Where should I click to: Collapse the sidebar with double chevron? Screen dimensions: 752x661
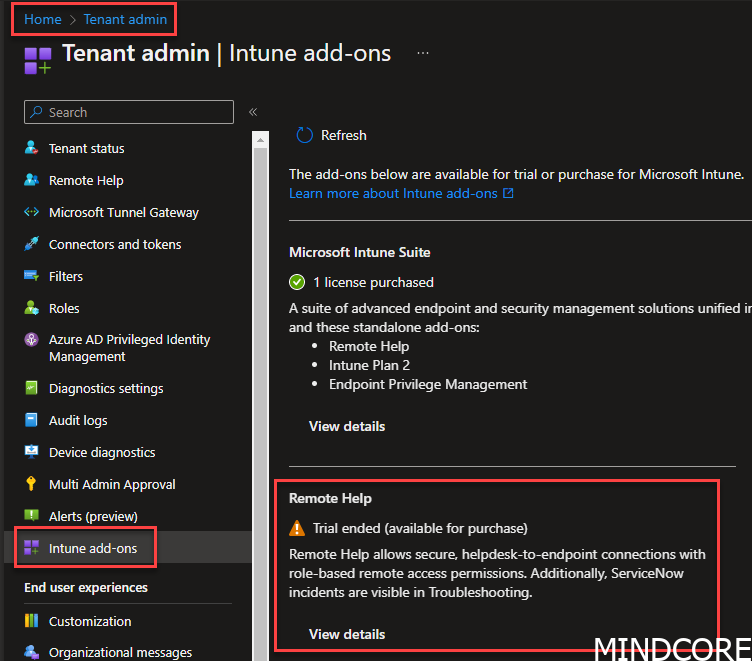[253, 112]
